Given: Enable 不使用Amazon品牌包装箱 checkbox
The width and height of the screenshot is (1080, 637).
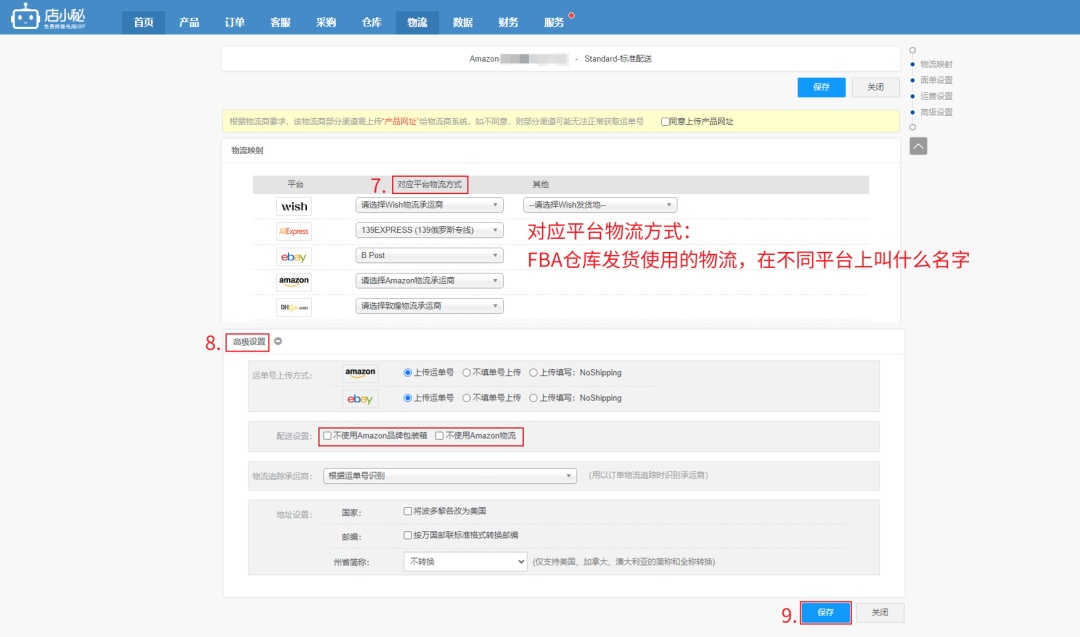Looking at the screenshot, I should (327, 436).
